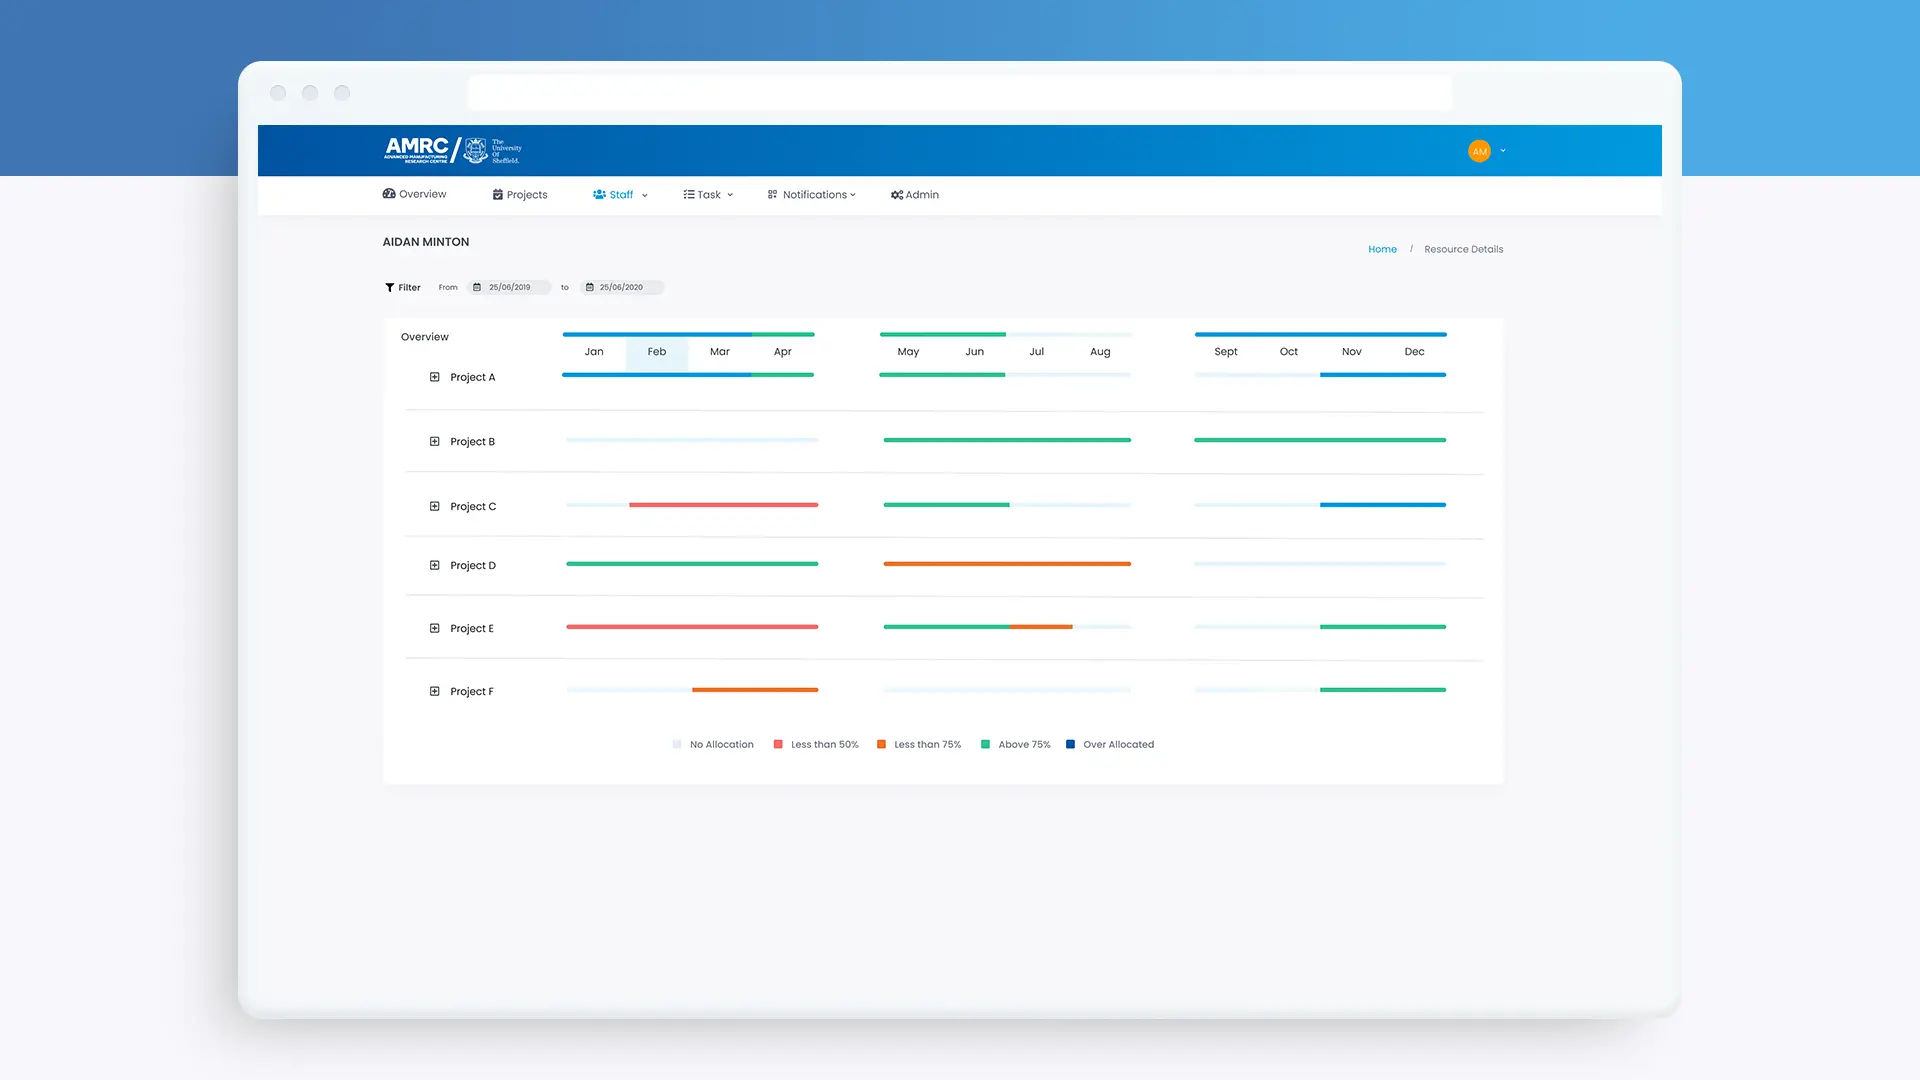The width and height of the screenshot is (1920, 1080).
Task: Open Admin via the gear icon
Action: [897, 194]
